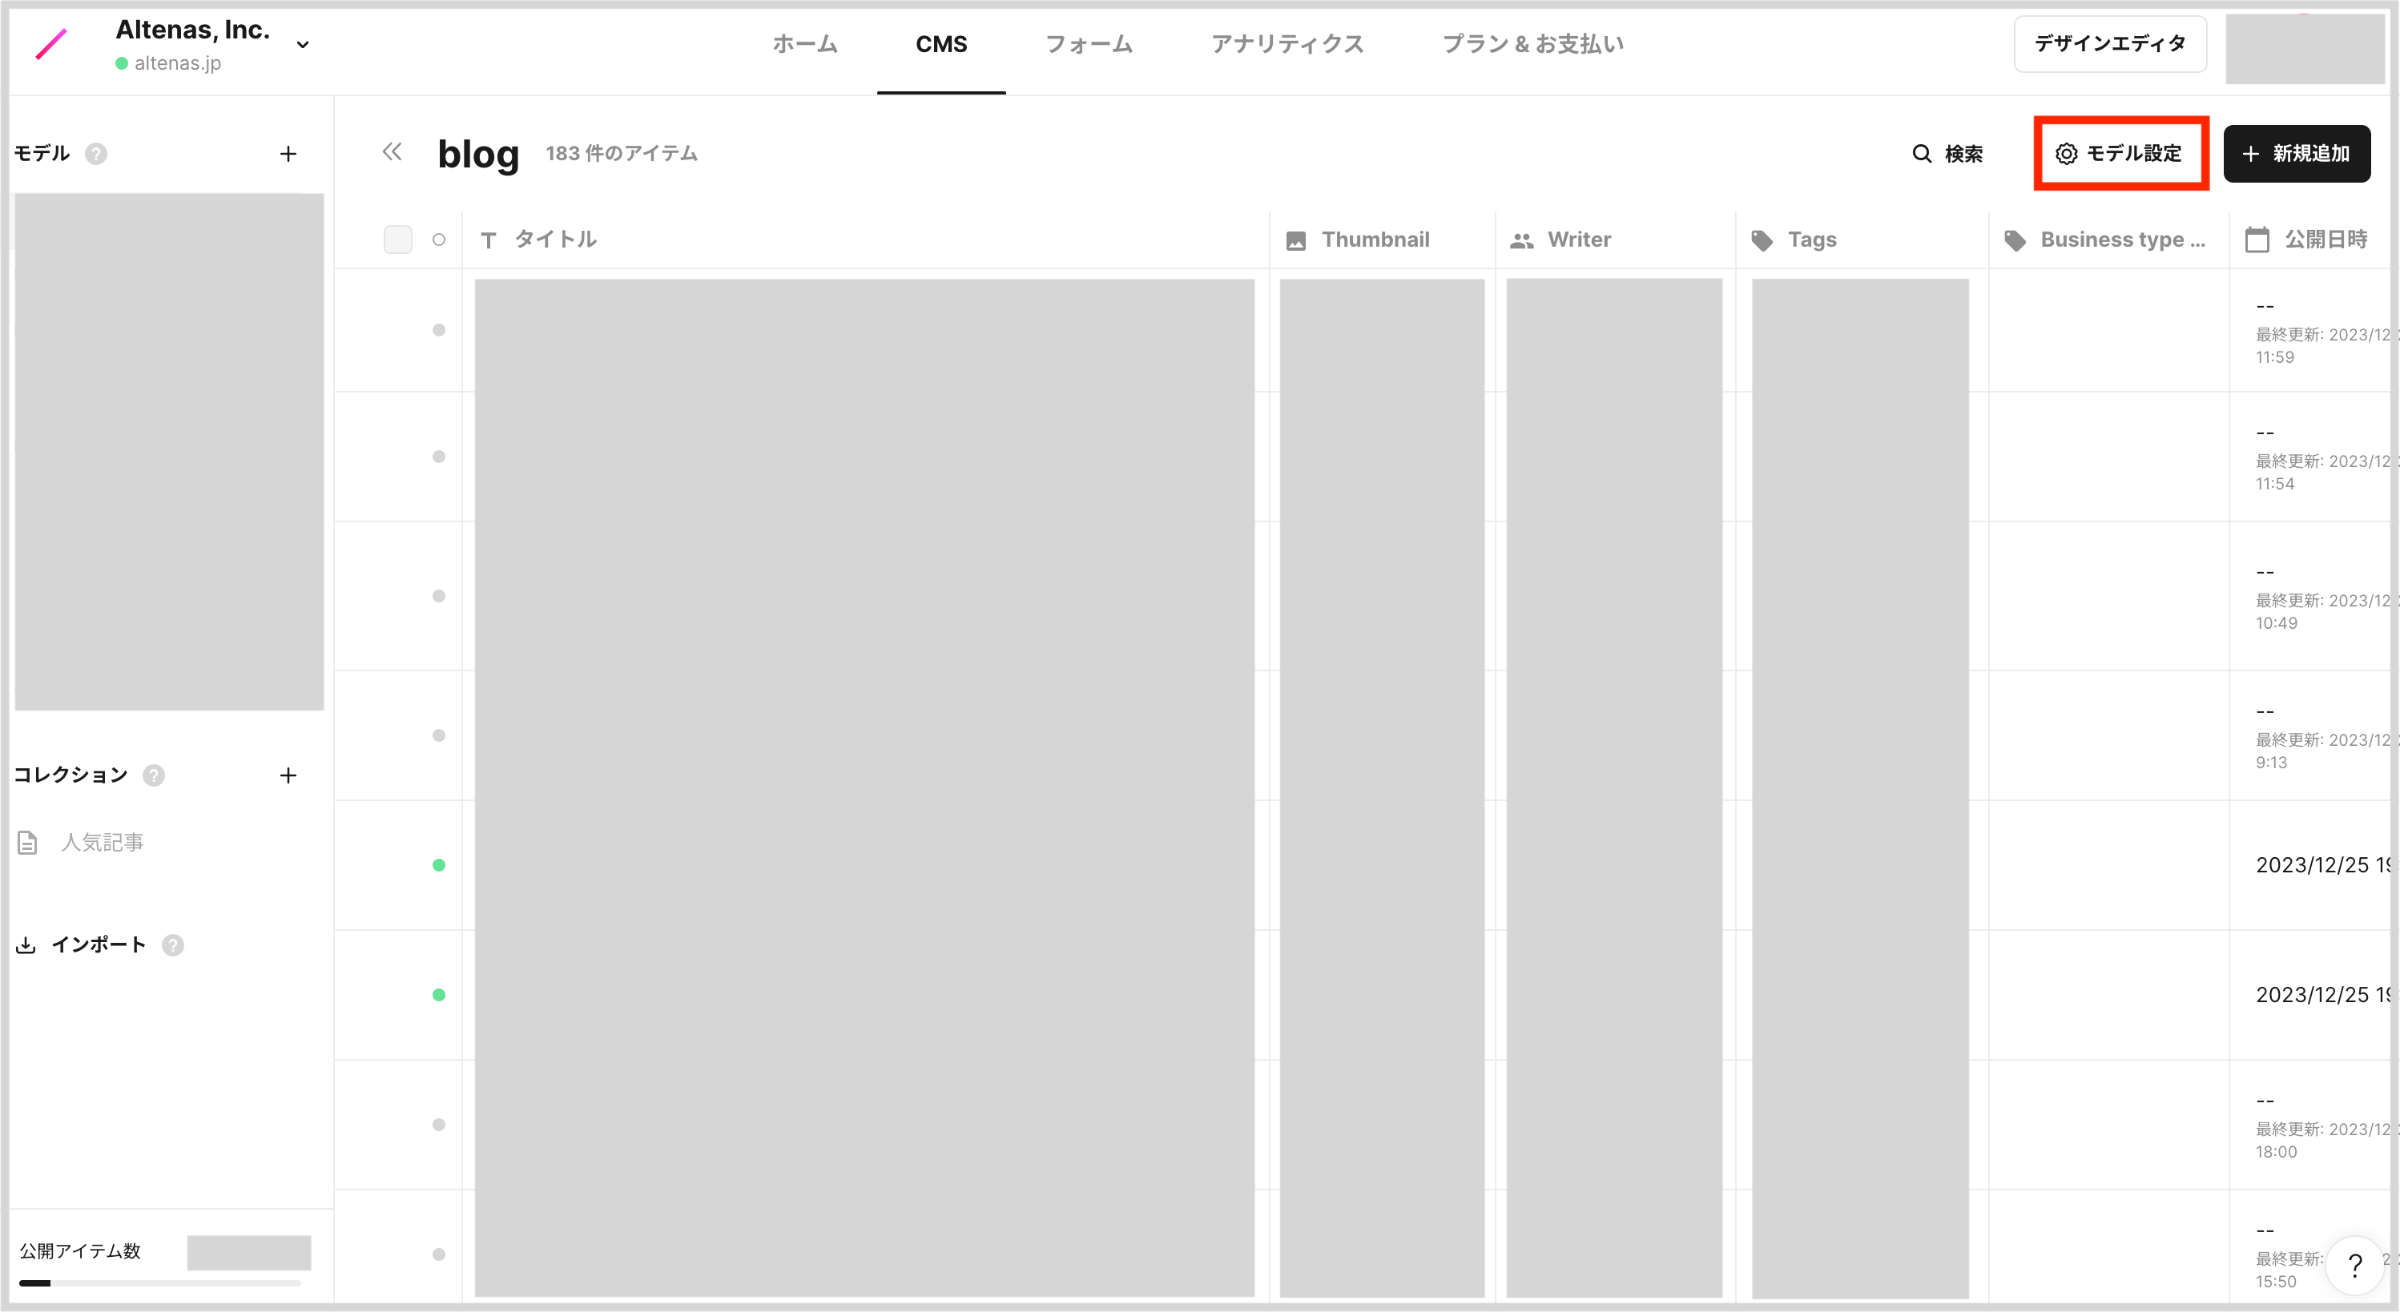Open the デザインエディタ button
The image size is (2400, 1312).
pos(2110,44)
